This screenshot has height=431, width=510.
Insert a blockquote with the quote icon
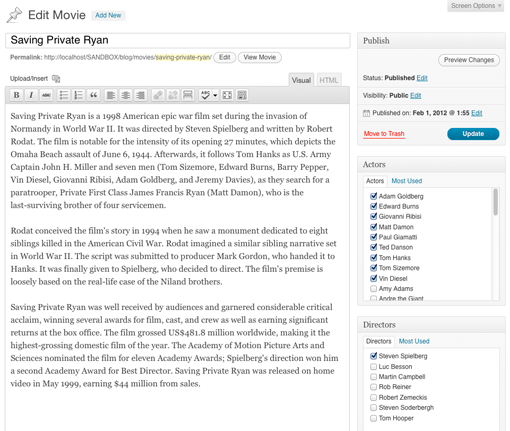click(x=94, y=95)
